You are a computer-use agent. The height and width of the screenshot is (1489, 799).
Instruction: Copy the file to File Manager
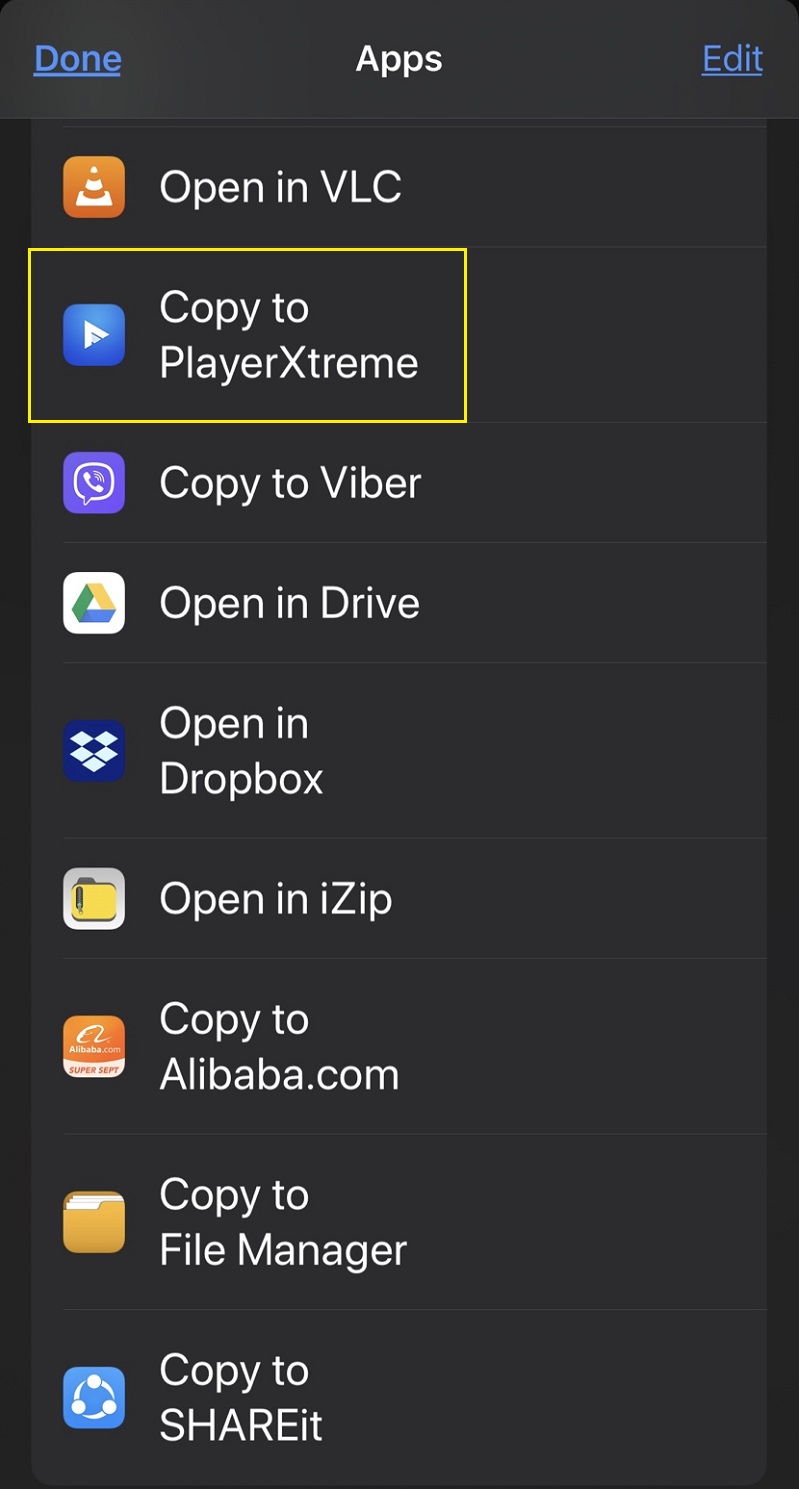pos(282,1221)
